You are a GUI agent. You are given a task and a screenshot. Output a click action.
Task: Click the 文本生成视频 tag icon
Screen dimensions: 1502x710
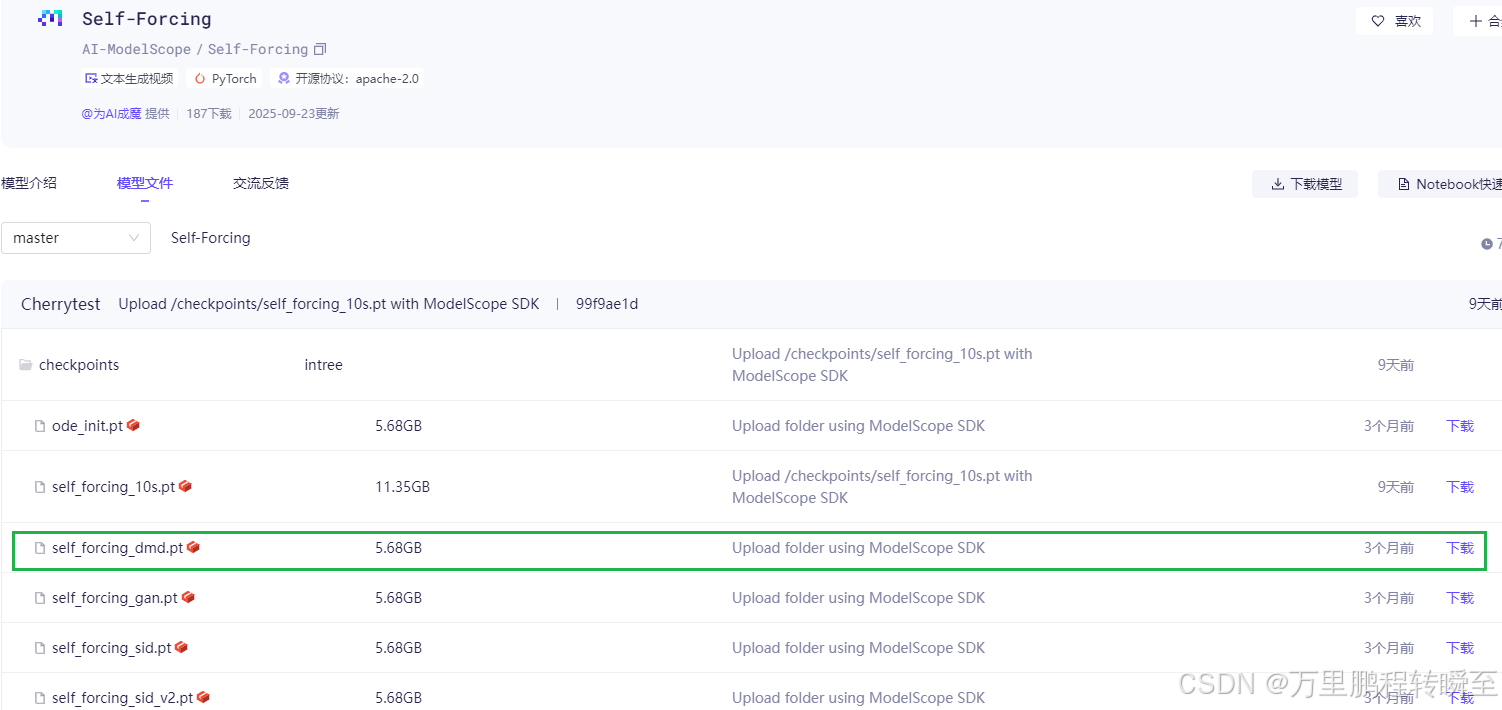tap(92, 78)
